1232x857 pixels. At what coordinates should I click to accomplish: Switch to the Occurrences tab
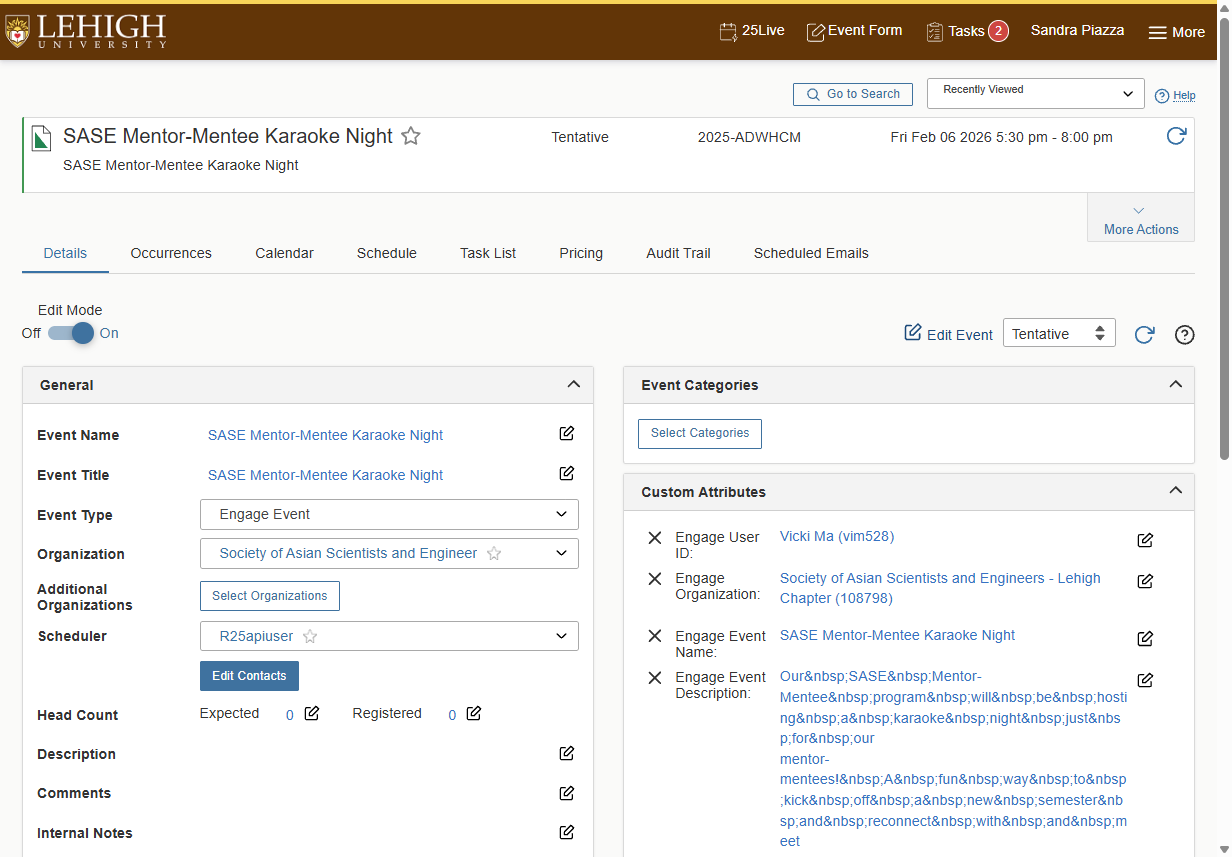point(171,253)
